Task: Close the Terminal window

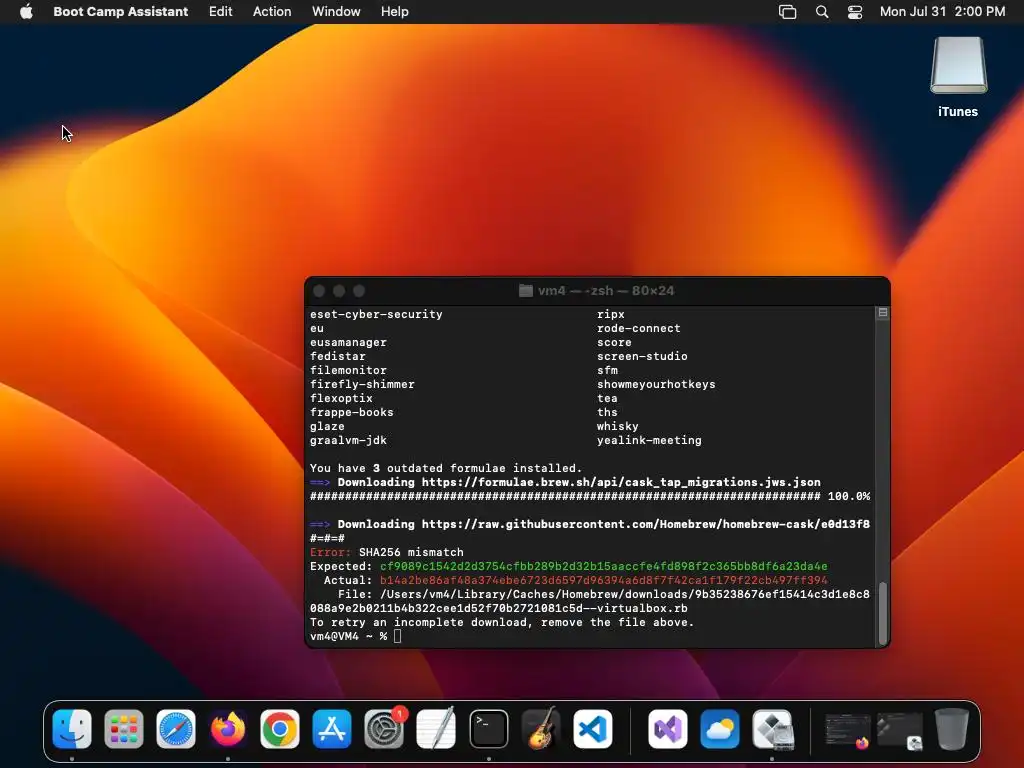Action: point(319,291)
